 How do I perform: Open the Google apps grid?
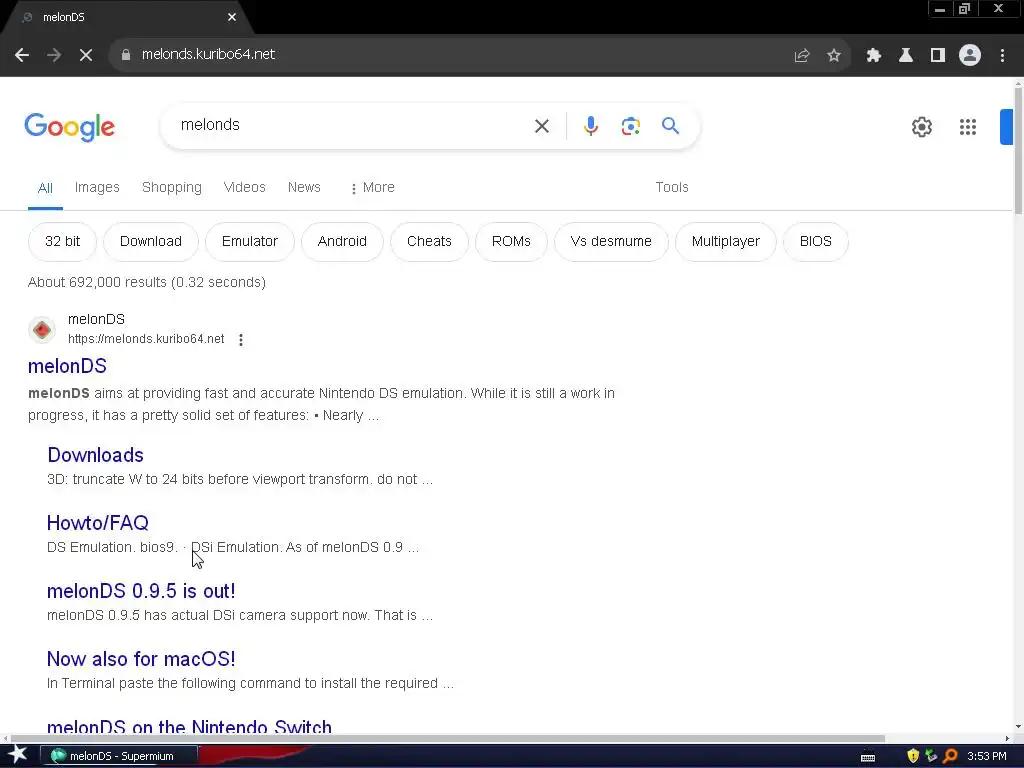pyautogui.click(x=968, y=127)
